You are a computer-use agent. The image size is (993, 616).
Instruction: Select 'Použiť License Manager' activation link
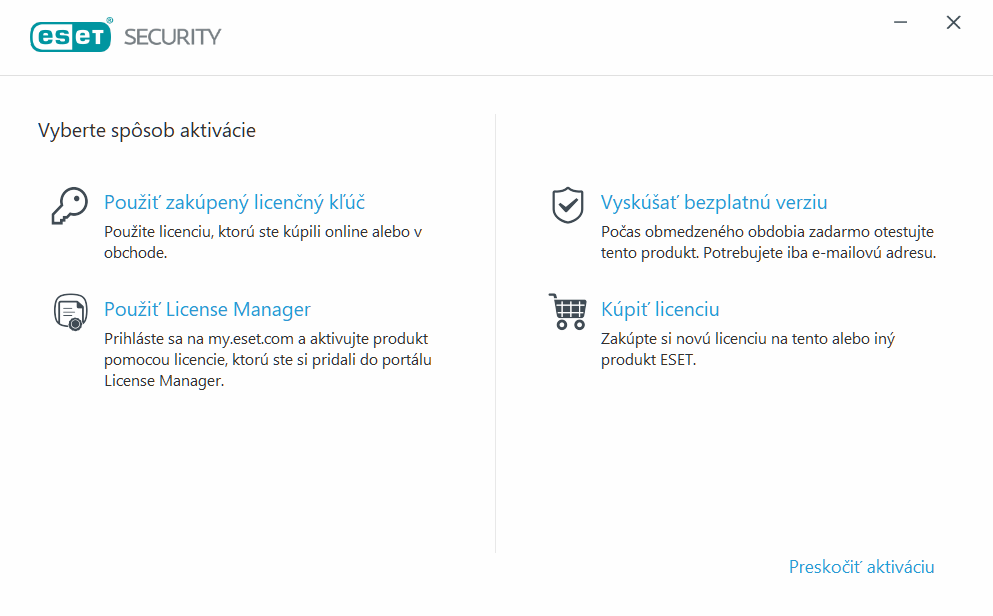pos(207,310)
